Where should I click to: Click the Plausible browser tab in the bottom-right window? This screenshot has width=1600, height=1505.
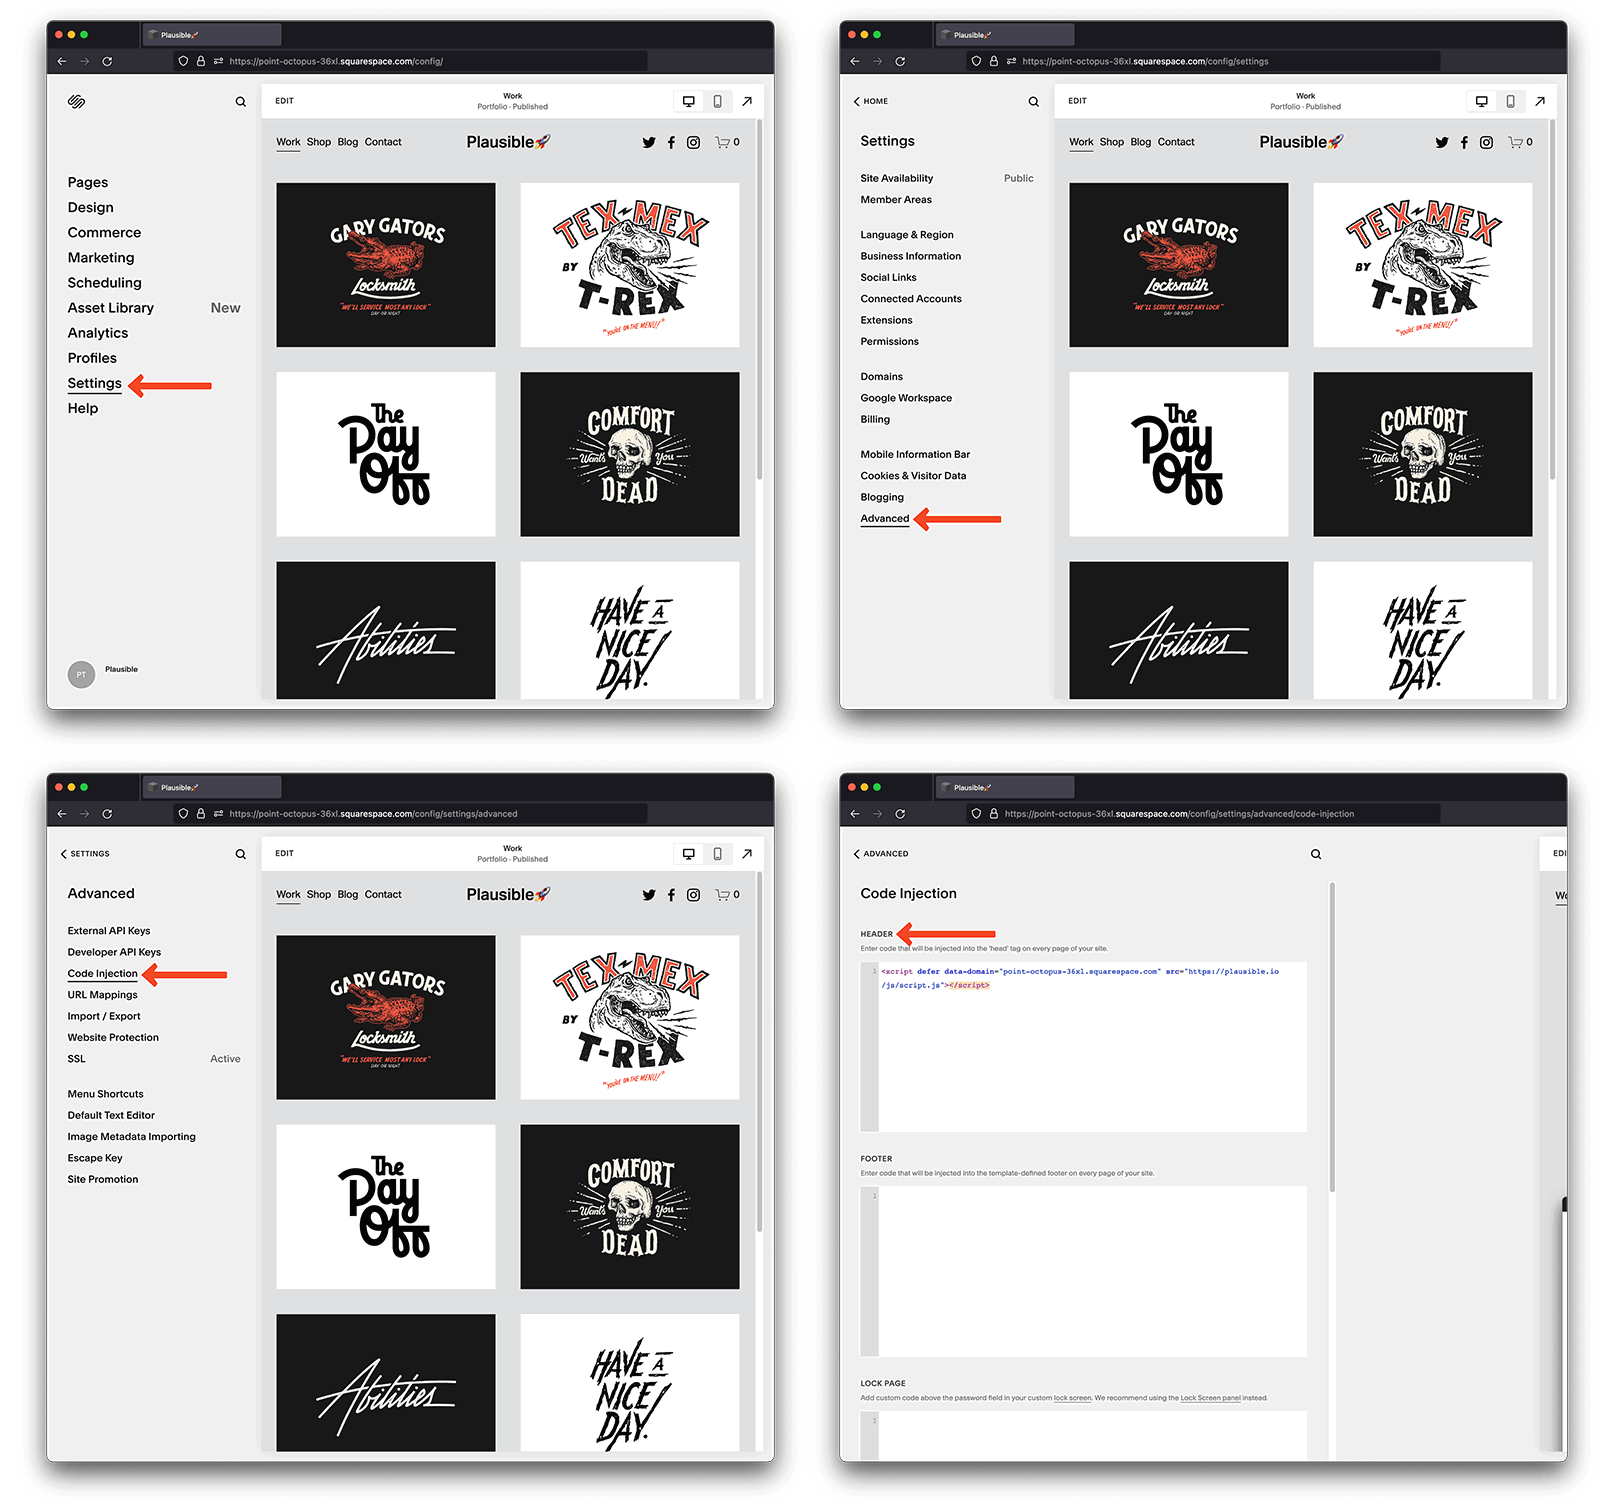click(1004, 787)
